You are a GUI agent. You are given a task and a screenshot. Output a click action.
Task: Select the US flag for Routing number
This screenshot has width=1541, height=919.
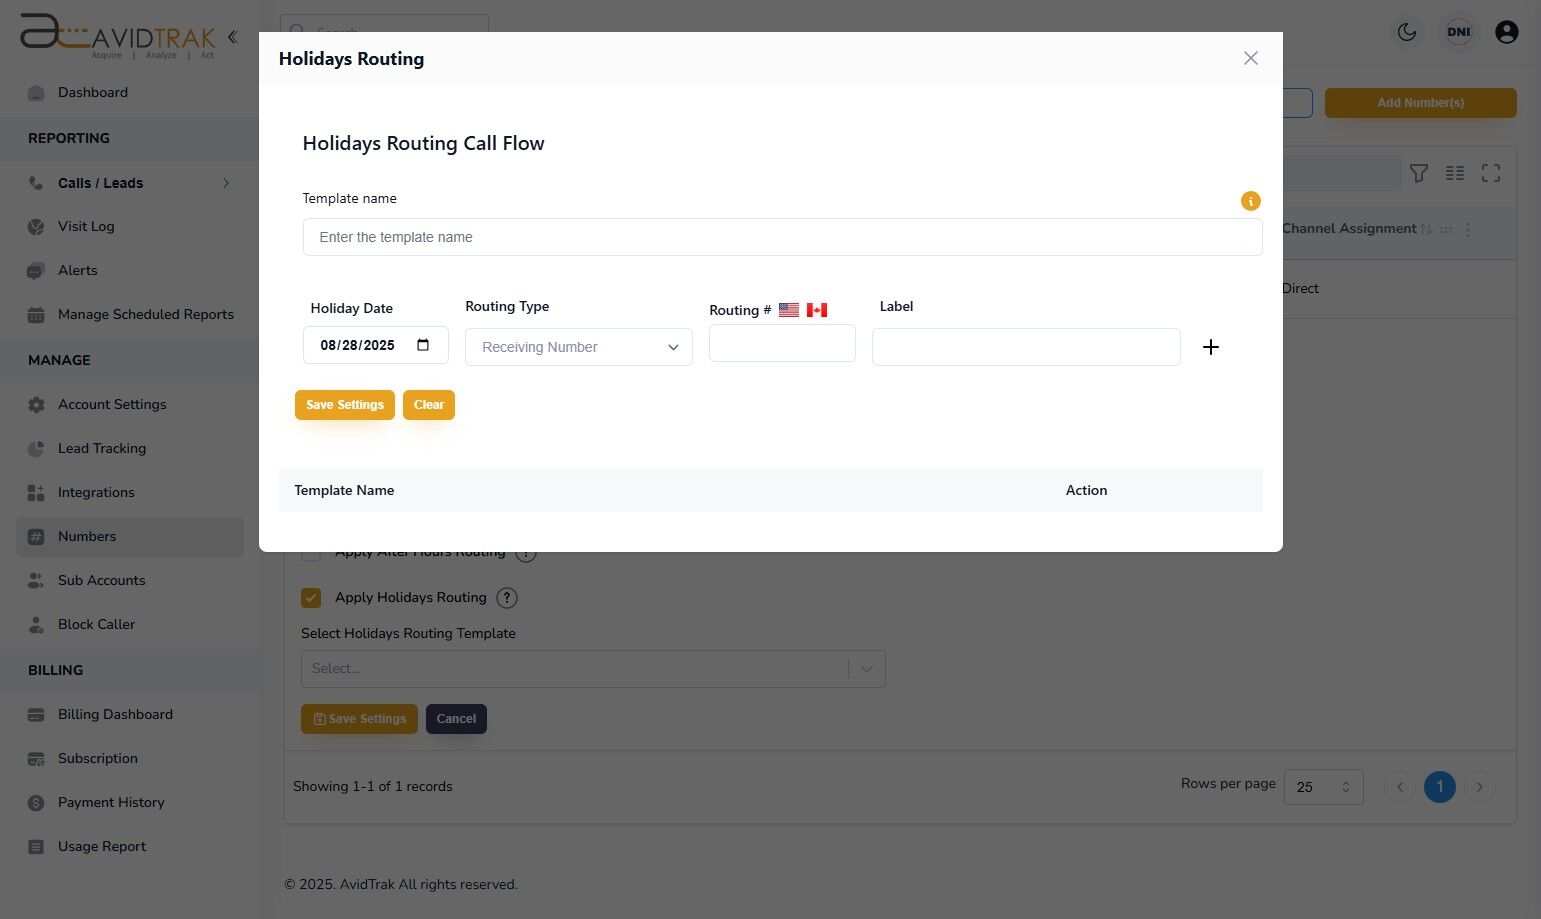click(788, 309)
